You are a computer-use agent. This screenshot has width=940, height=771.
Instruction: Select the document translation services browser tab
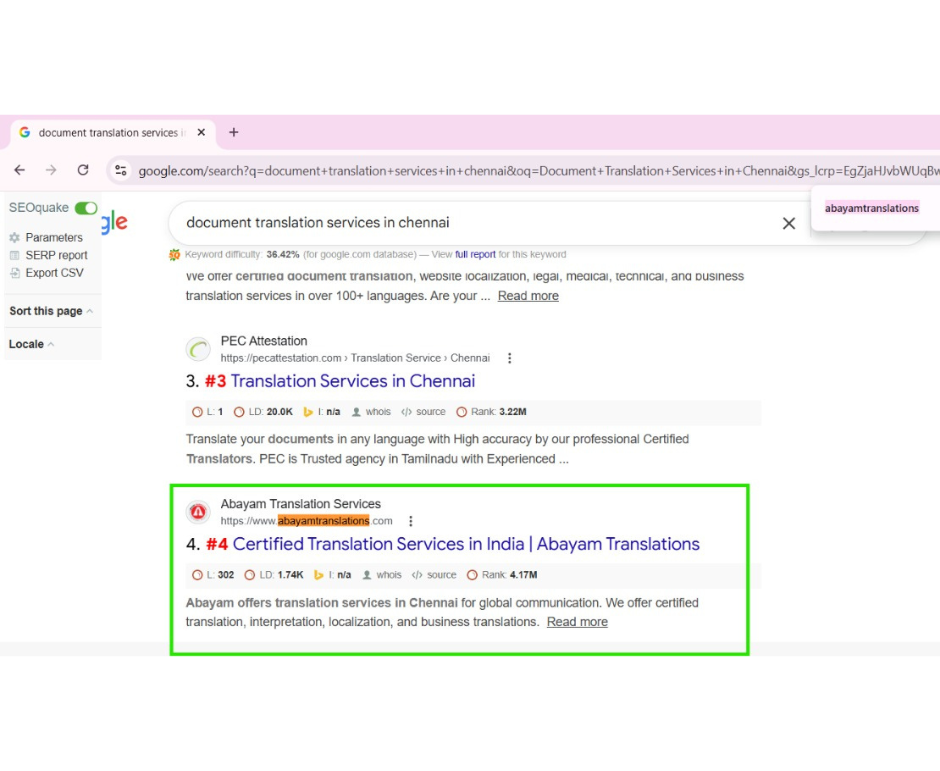pyautogui.click(x=112, y=132)
